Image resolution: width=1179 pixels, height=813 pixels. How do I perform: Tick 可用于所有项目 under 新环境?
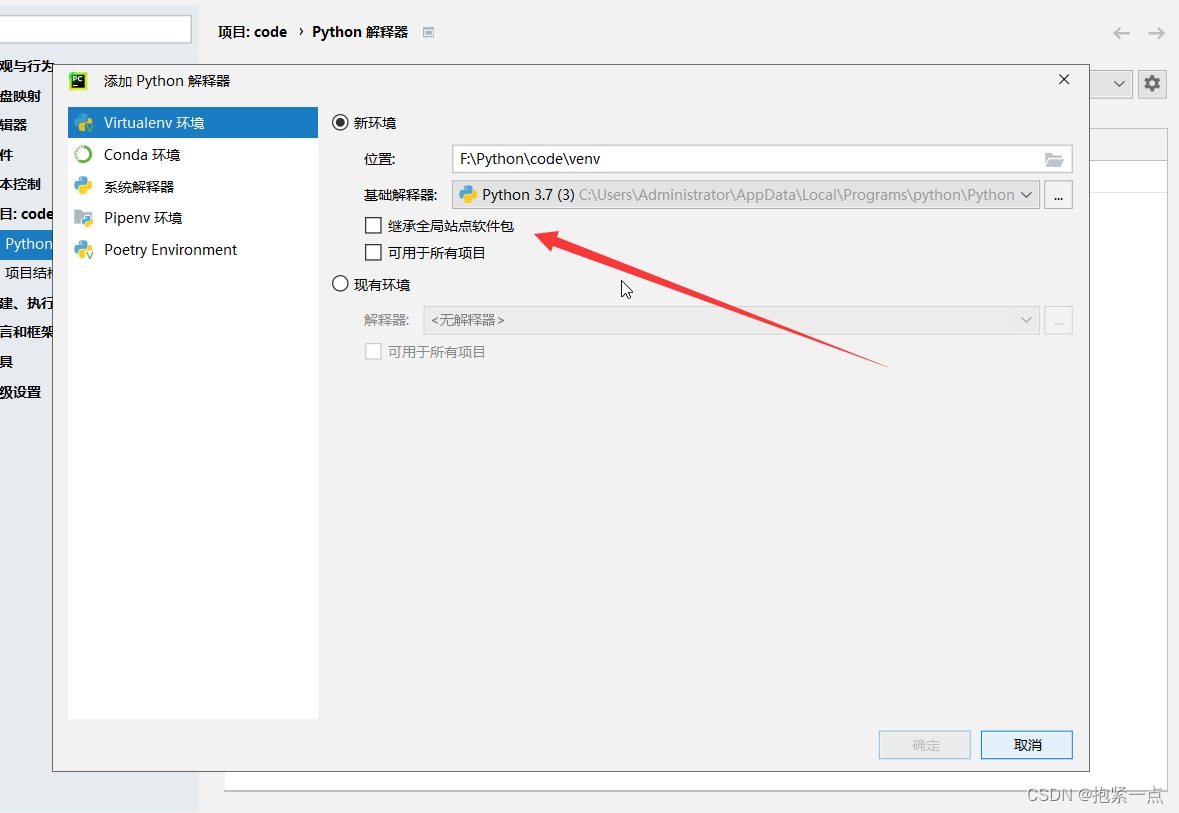(373, 252)
